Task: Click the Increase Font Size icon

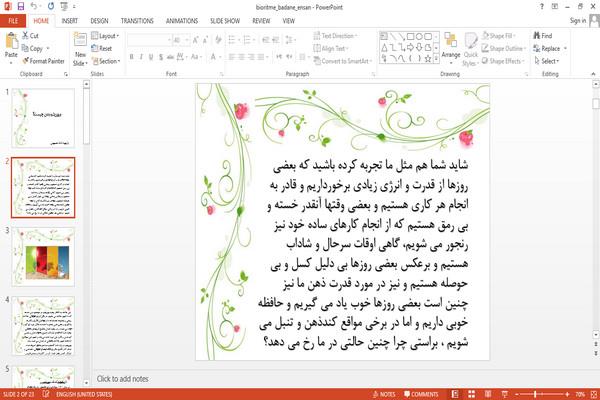Action: click(195, 40)
